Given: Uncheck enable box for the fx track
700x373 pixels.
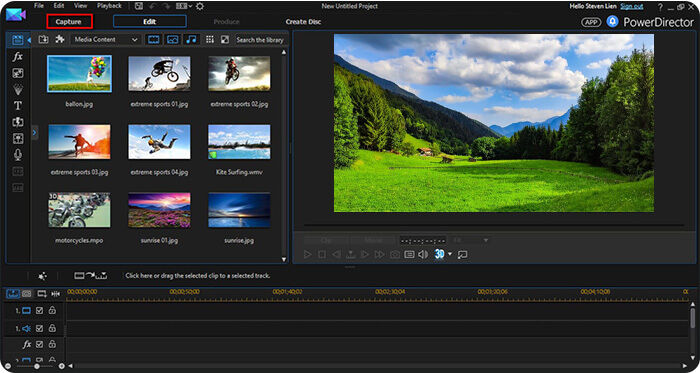Looking at the screenshot, I should click(39, 344).
